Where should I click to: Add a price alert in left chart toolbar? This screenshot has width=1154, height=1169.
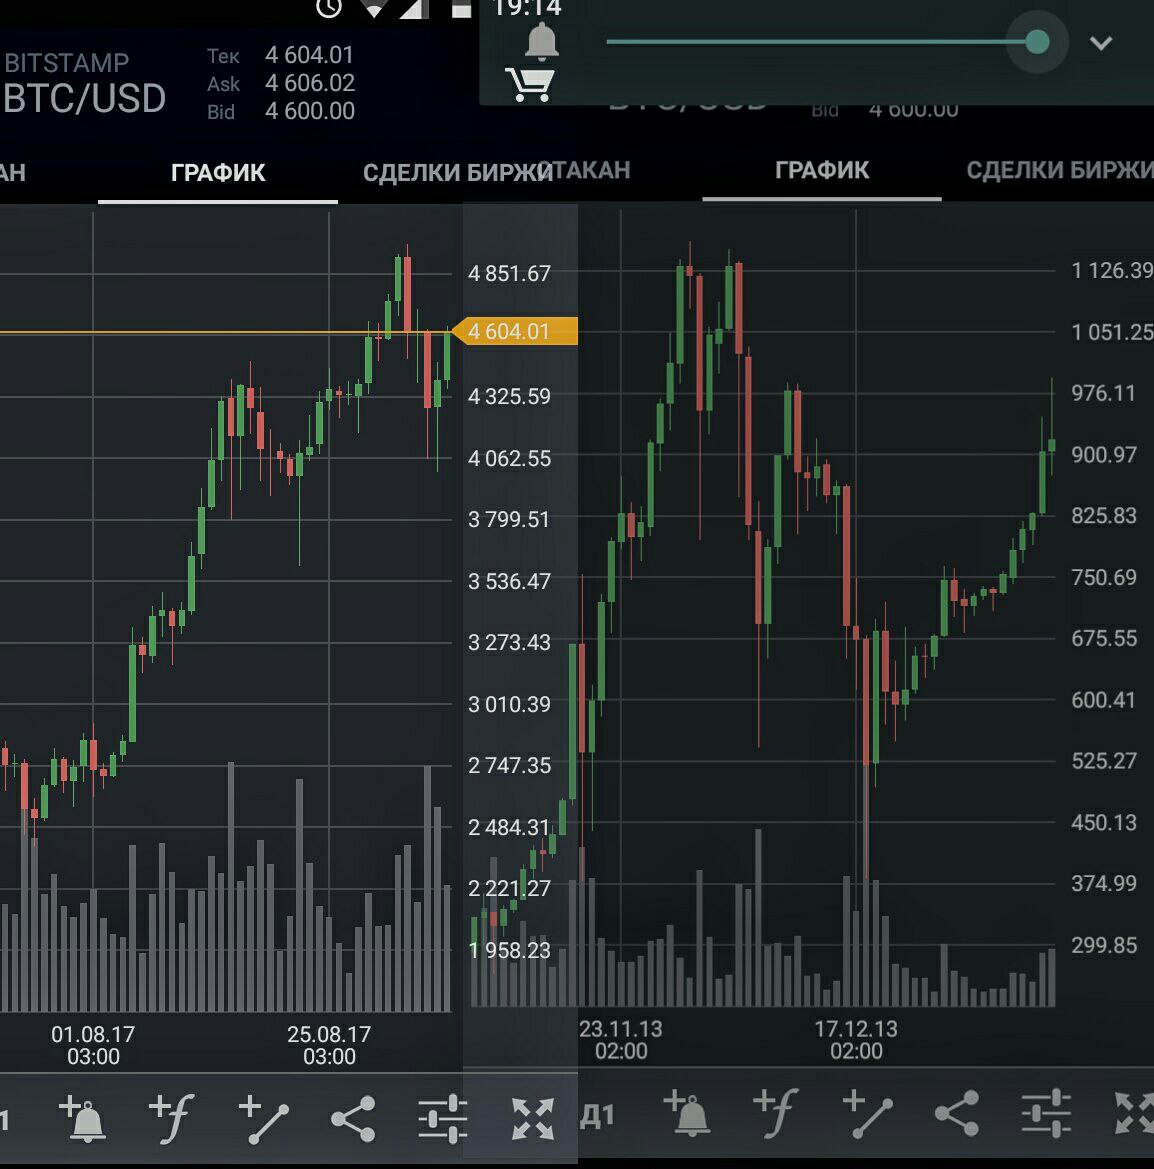click(83, 1118)
